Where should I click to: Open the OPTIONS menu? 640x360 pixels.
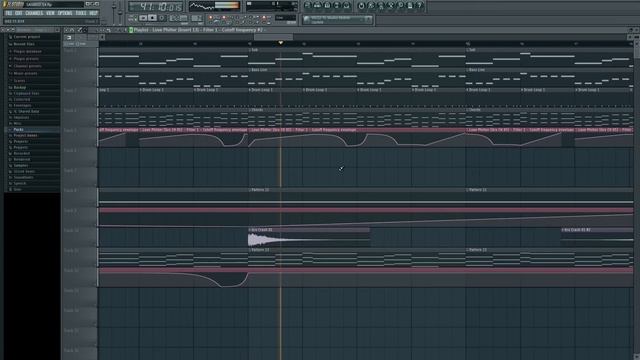[x=65, y=13]
